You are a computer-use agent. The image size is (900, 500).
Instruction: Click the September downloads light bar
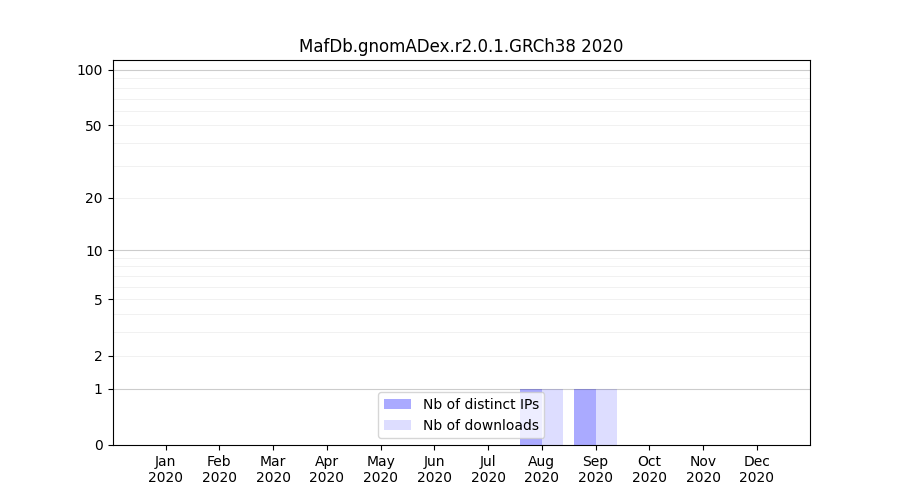click(x=606, y=417)
